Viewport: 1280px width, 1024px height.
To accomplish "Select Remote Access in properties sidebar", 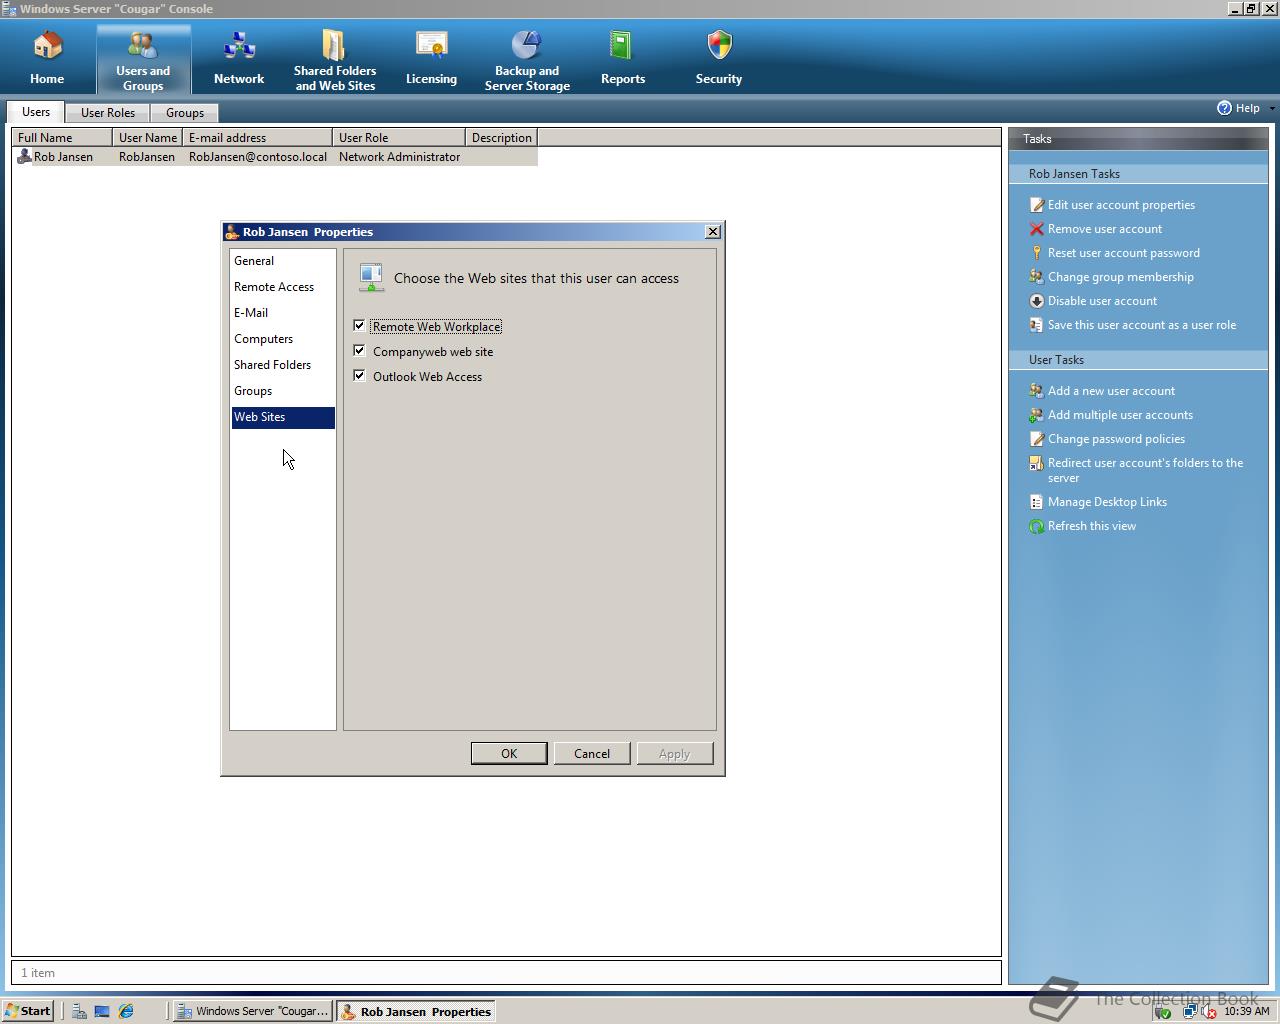I will click(x=283, y=287).
